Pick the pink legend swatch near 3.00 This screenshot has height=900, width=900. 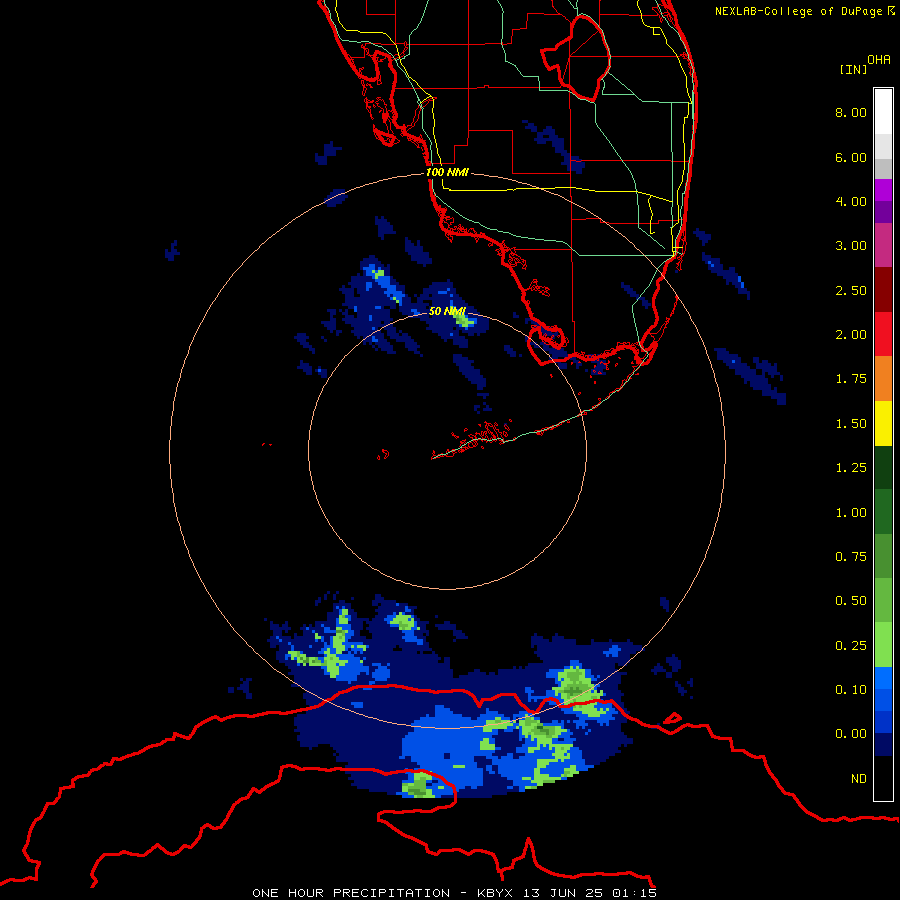(x=883, y=245)
